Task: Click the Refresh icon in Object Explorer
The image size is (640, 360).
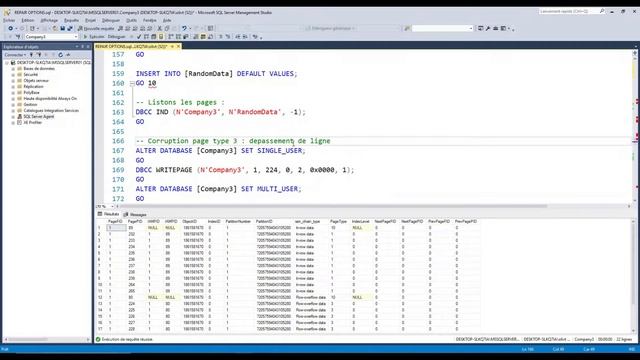Action: [60, 55]
